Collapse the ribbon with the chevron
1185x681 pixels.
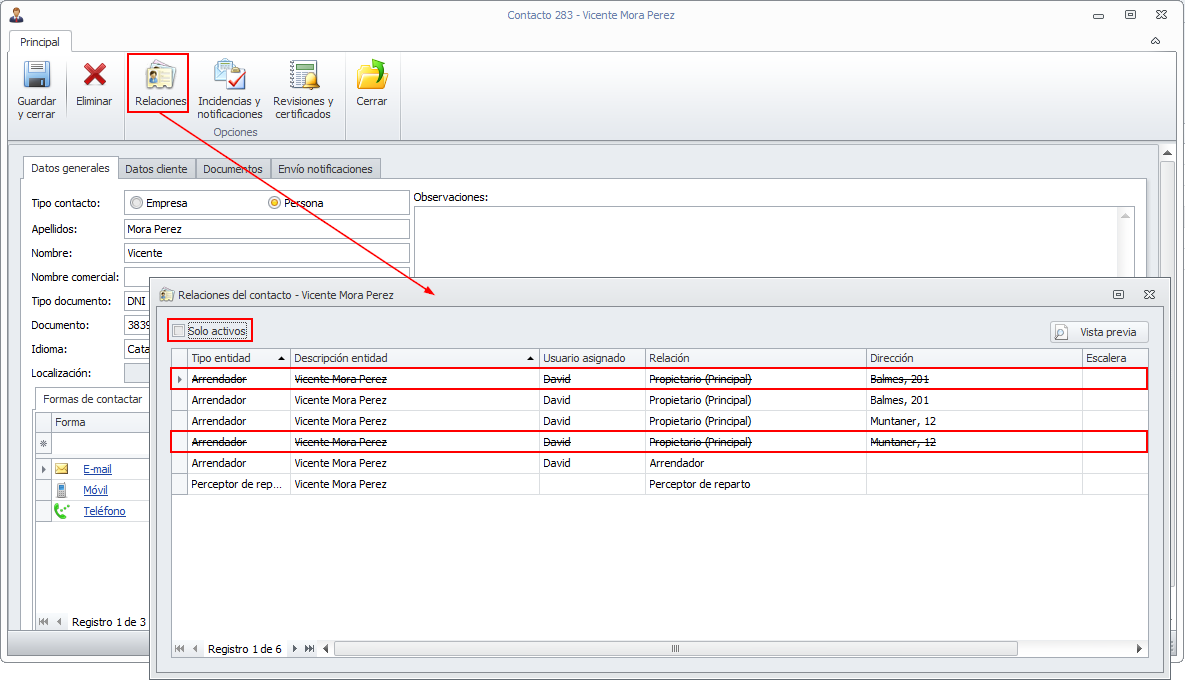[x=1155, y=42]
